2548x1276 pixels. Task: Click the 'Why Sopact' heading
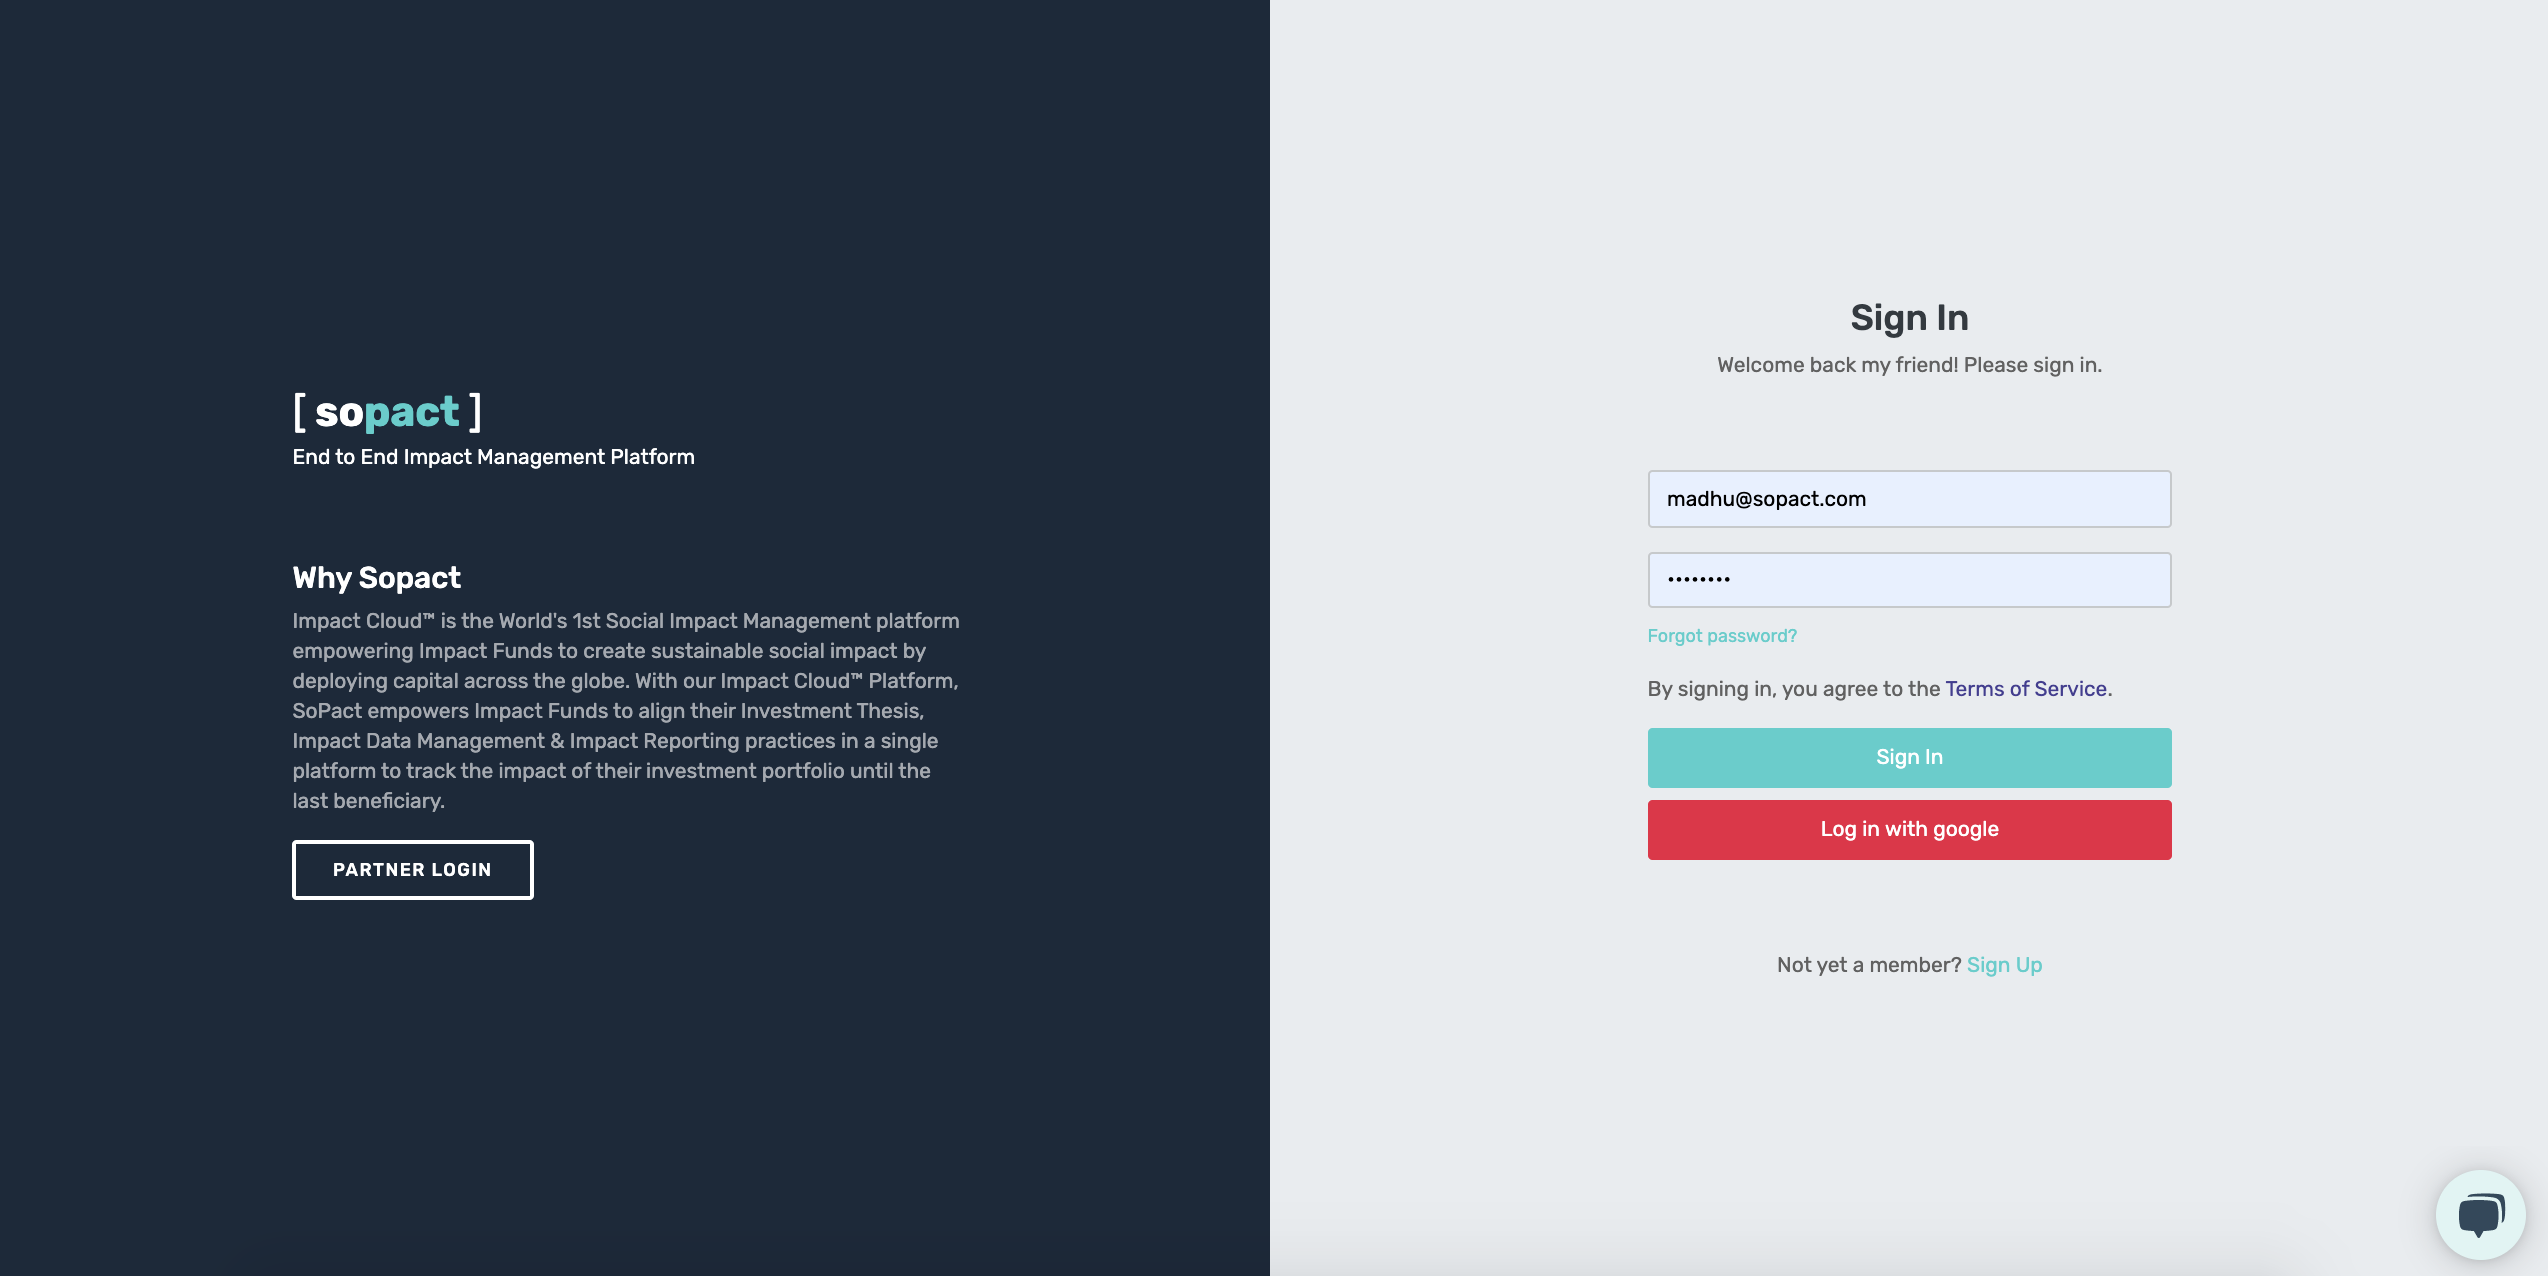tap(377, 578)
